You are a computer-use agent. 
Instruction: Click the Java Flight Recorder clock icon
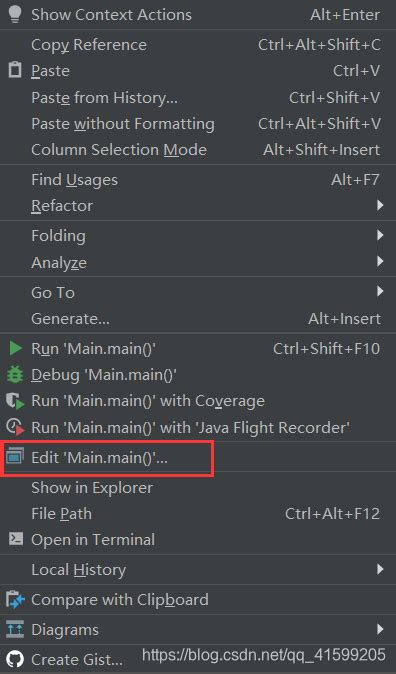point(15,427)
